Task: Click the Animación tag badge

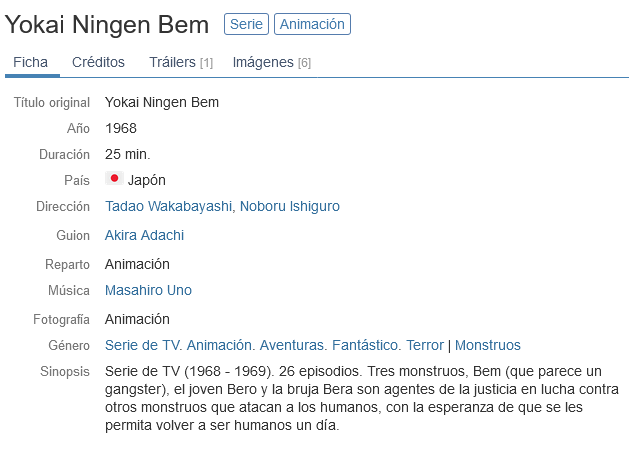Action: click(312, 24)
